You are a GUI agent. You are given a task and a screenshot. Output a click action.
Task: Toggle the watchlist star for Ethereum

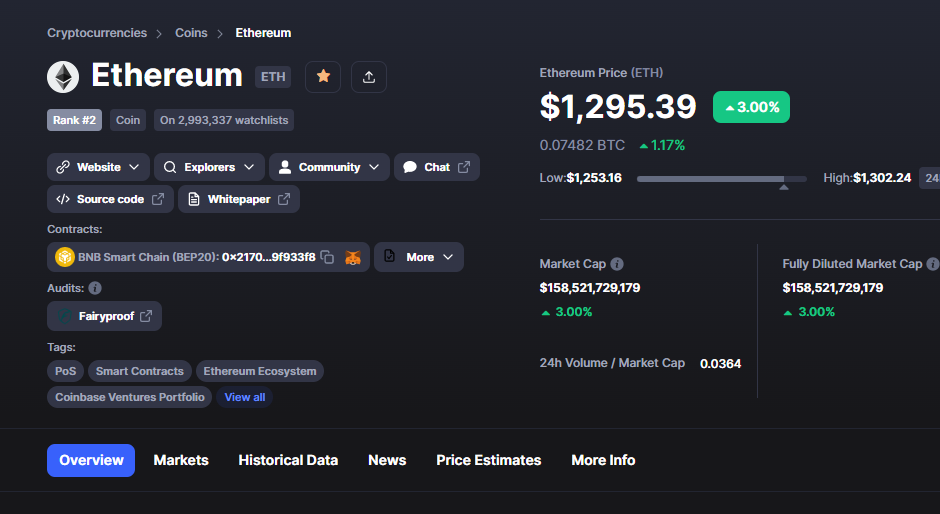(x=323, y=77)
